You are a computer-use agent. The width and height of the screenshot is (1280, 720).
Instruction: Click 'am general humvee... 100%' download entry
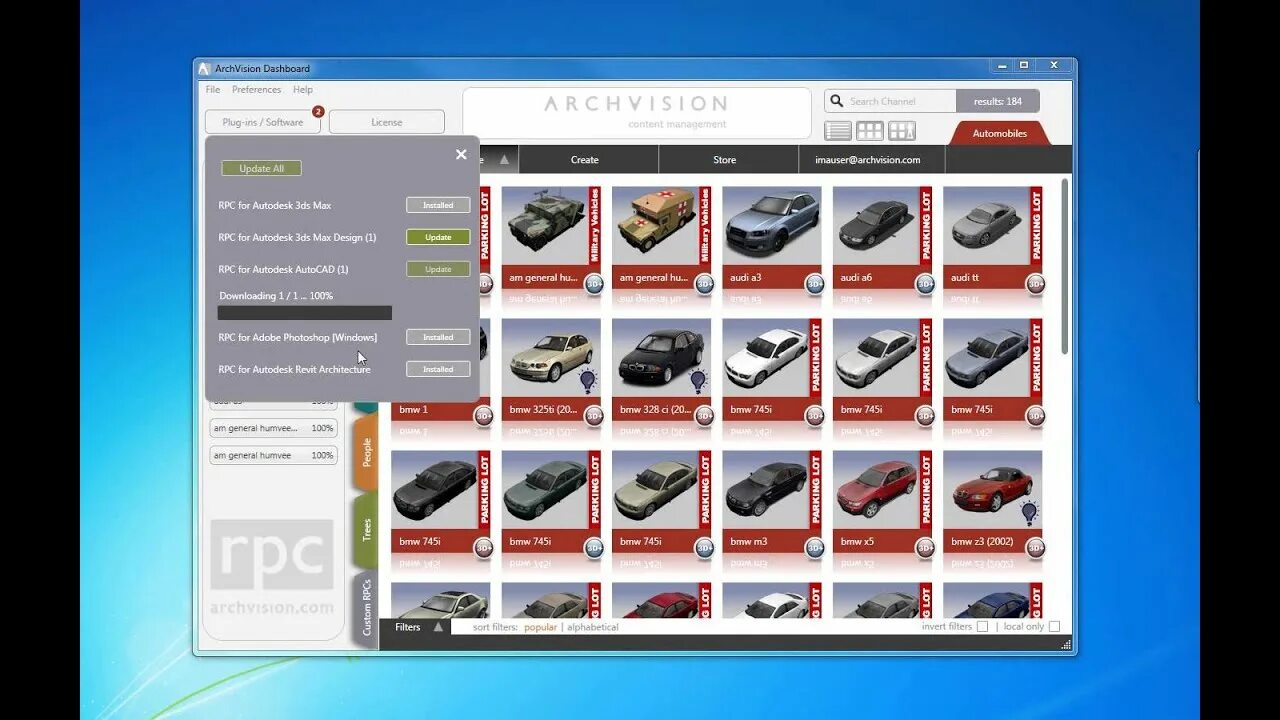click(274, 428)
